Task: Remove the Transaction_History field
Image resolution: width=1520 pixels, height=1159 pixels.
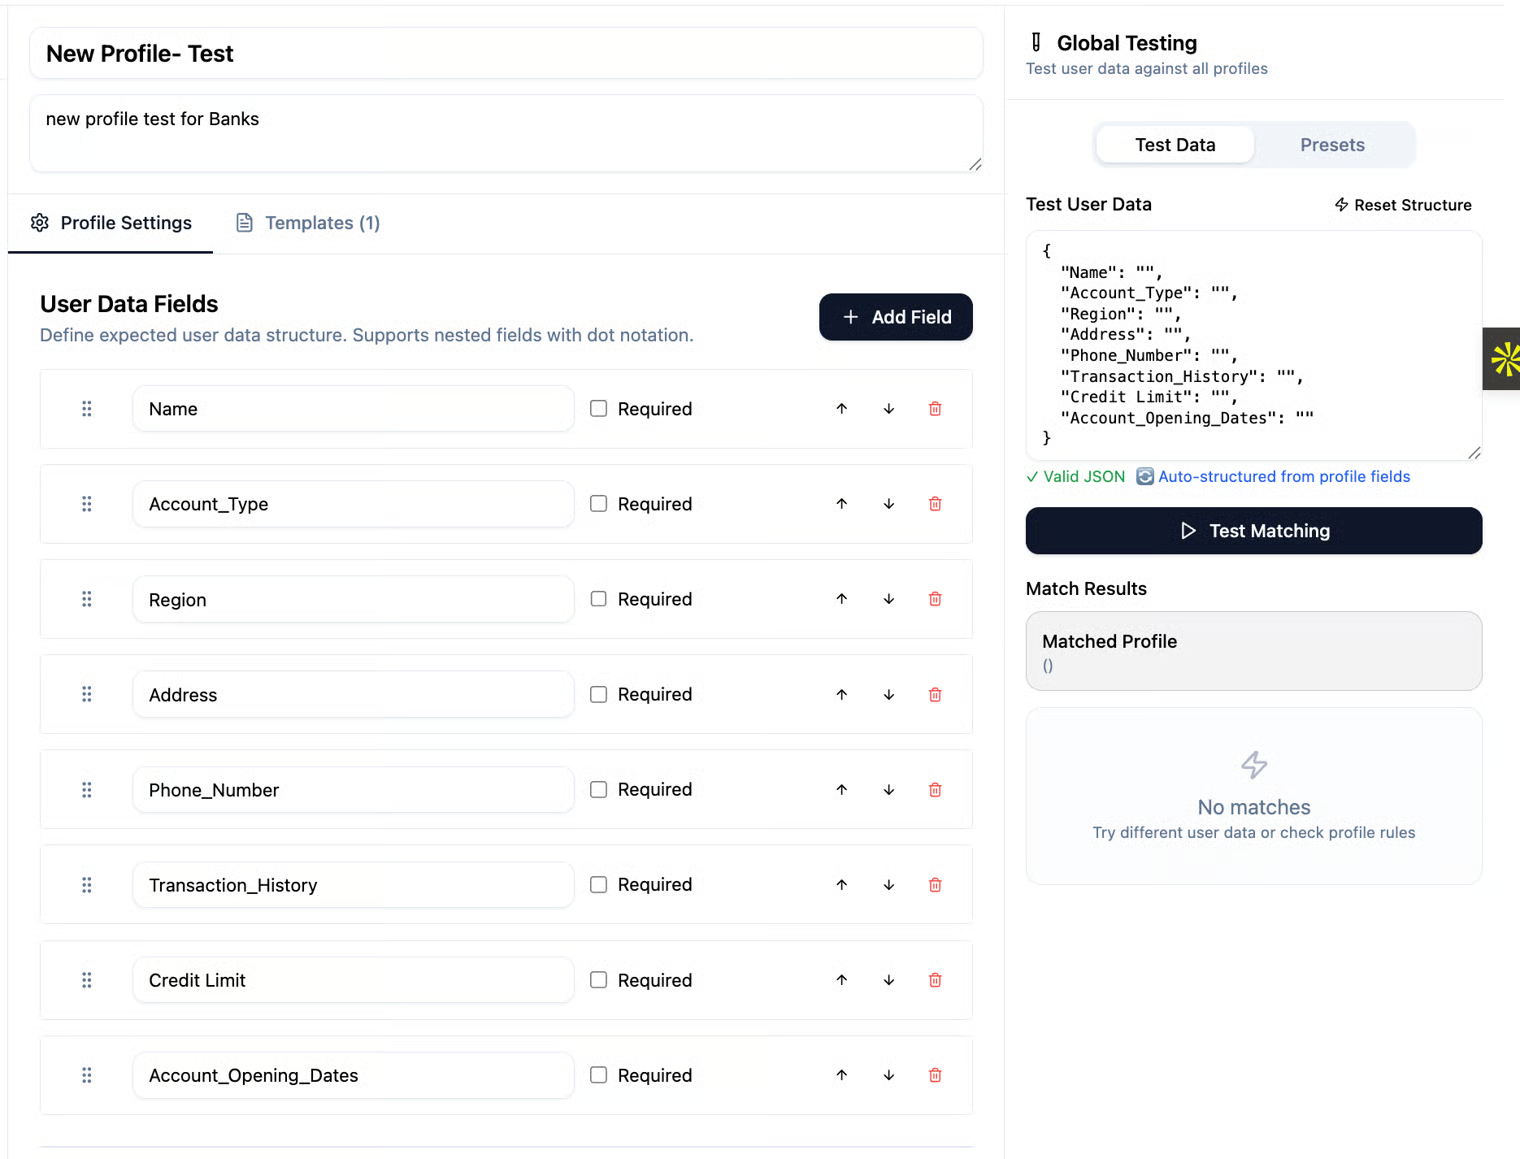Action: click(935, 885)
